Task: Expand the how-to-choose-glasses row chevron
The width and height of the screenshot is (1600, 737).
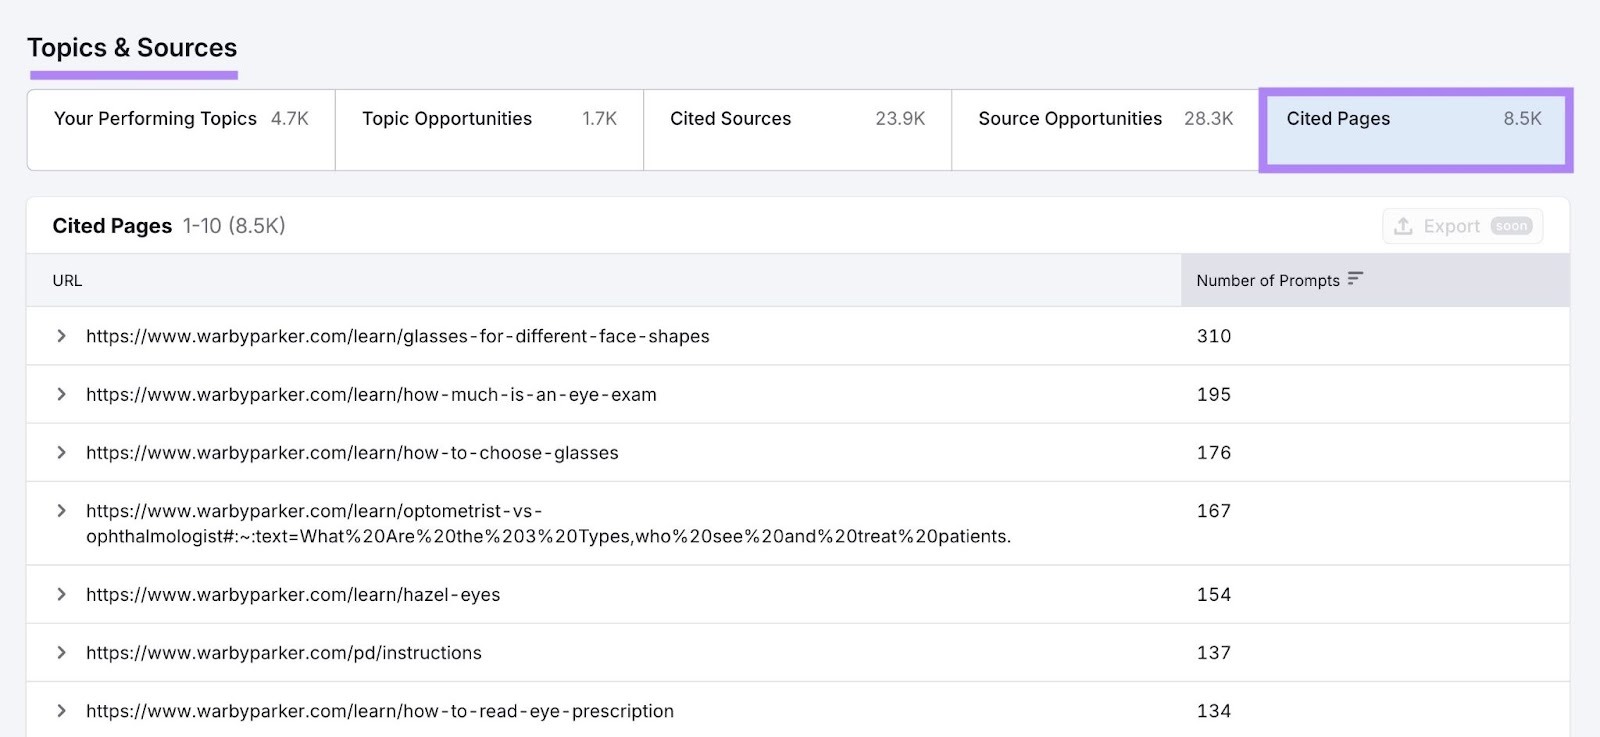Action: (x=61, y=452)
